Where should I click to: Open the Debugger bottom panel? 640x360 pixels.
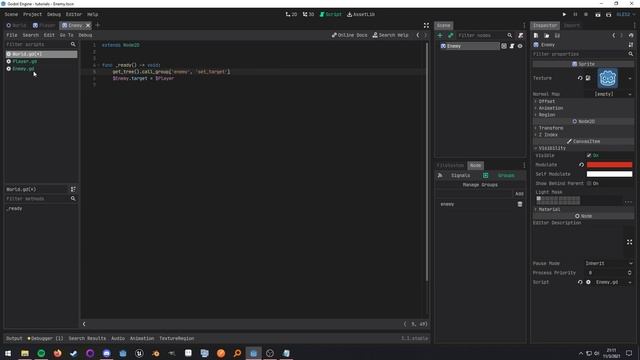45,338
